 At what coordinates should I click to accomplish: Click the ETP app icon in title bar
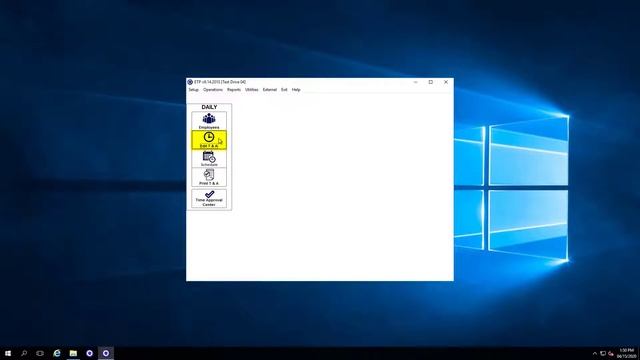pyautogui.click(x=190, y=82)
